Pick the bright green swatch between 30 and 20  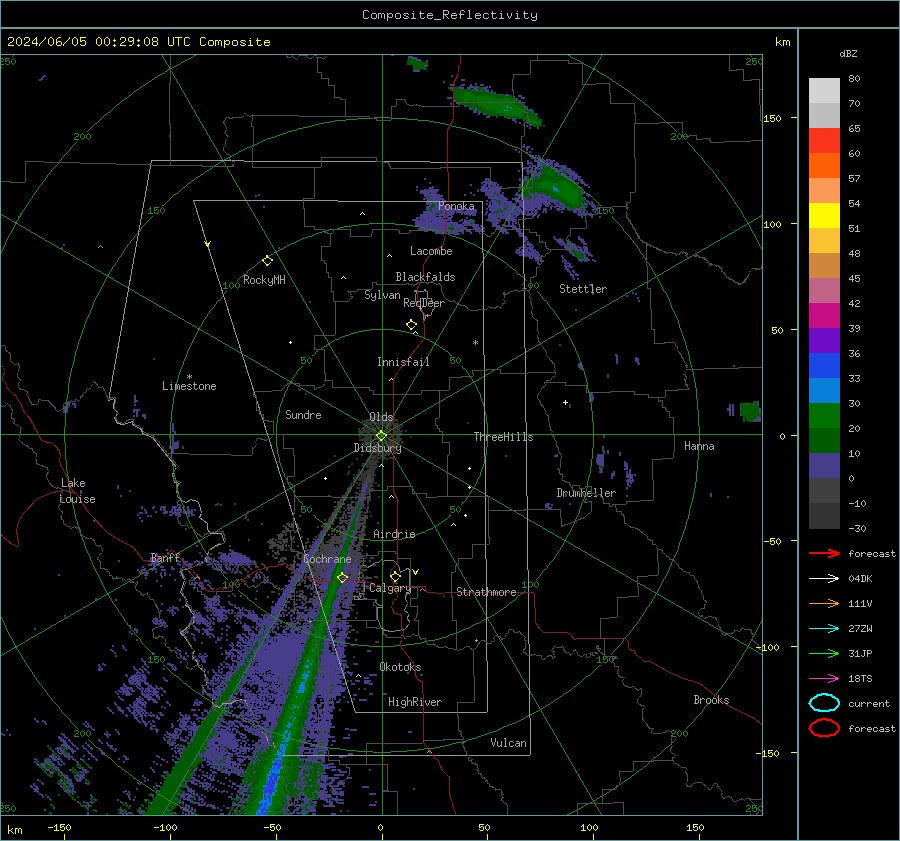(824, 416)
